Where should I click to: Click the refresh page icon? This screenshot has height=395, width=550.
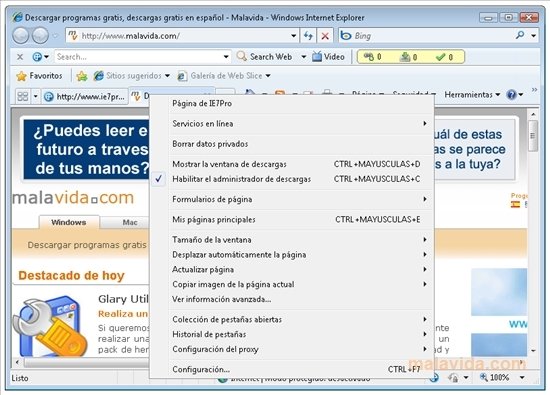coord(308,36)
